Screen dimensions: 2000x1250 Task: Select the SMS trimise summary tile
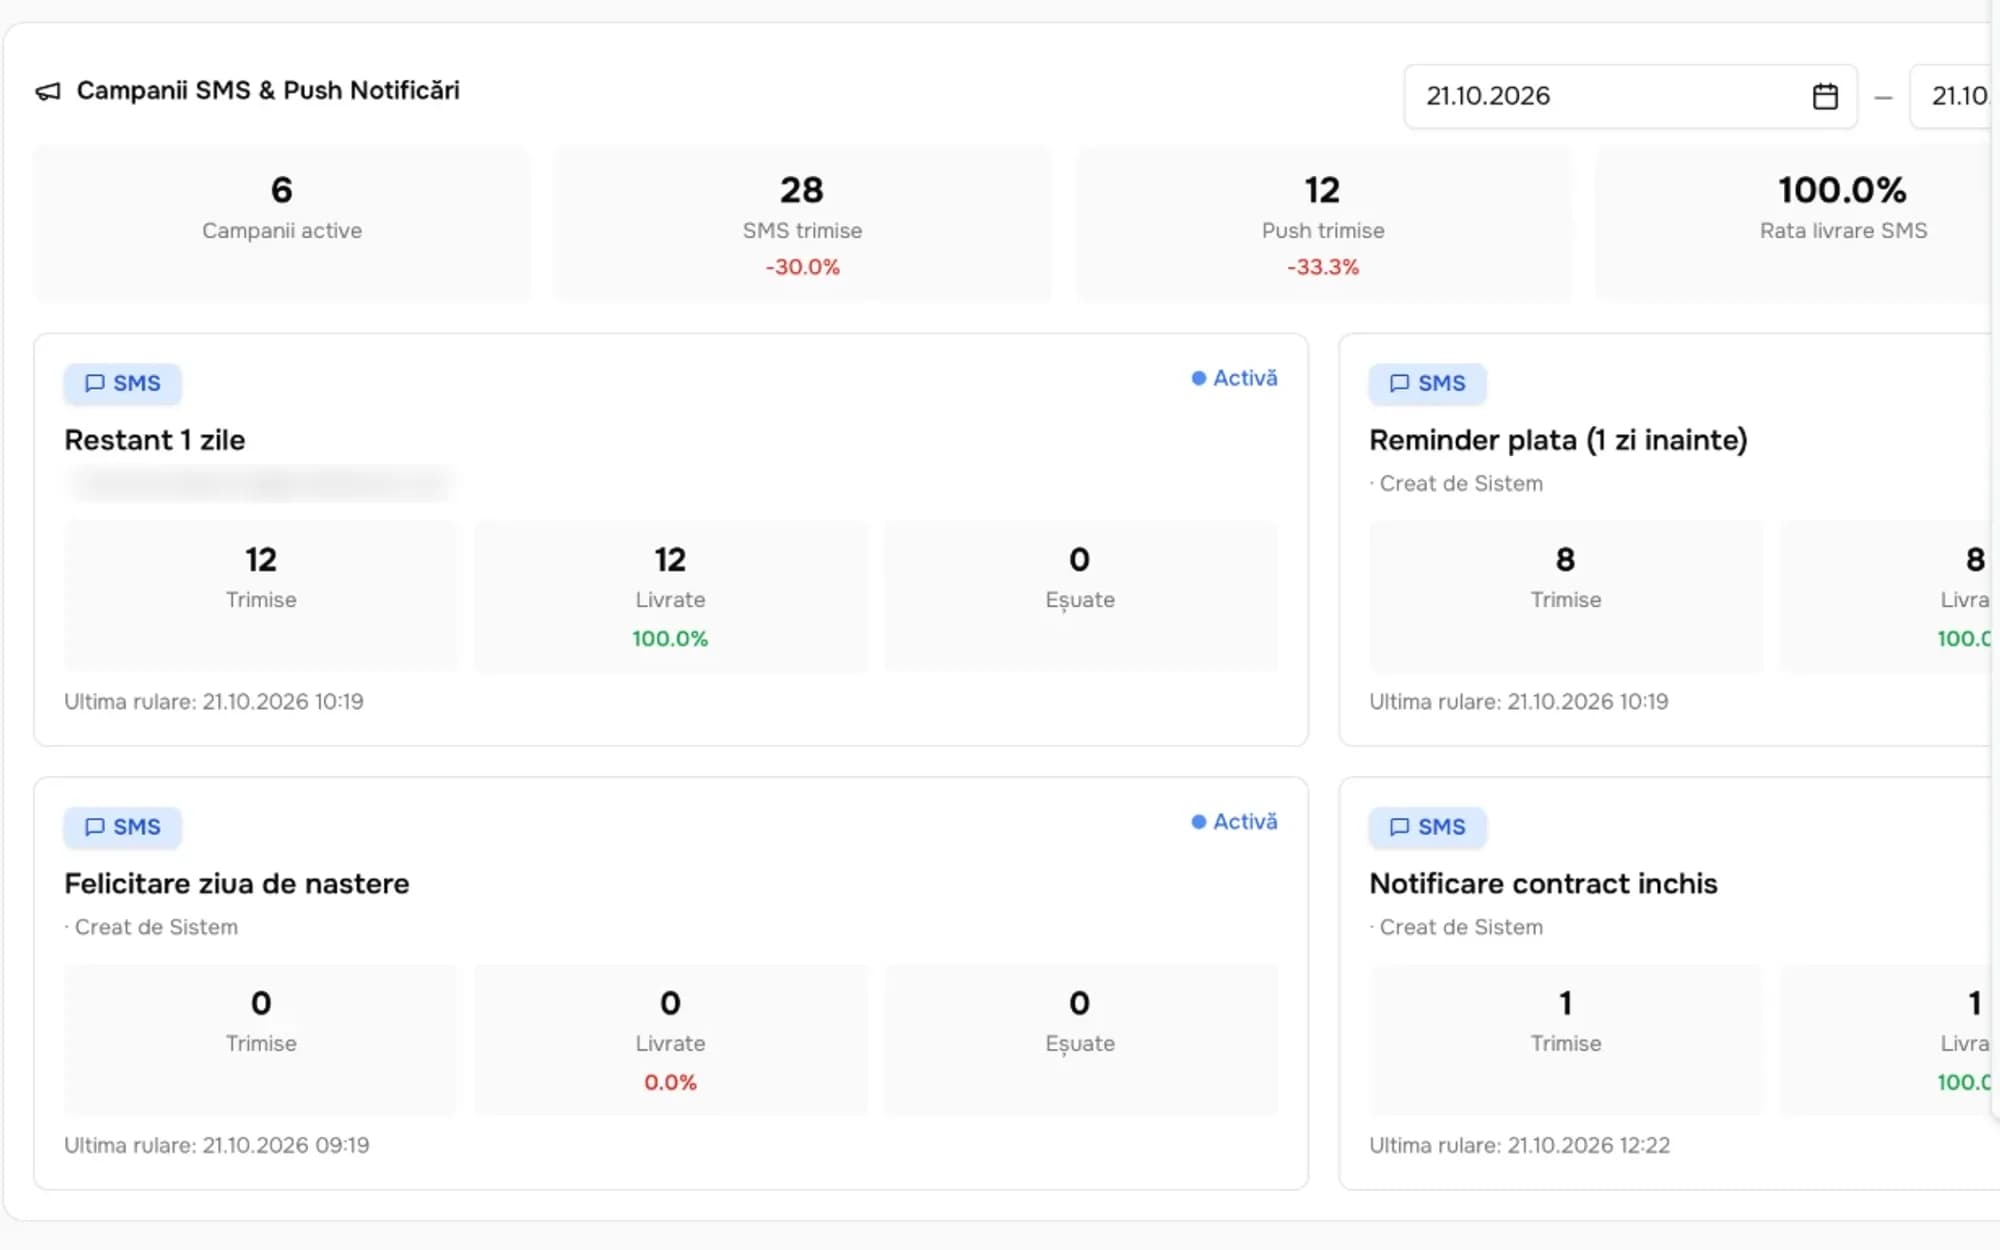coord(802,223)
